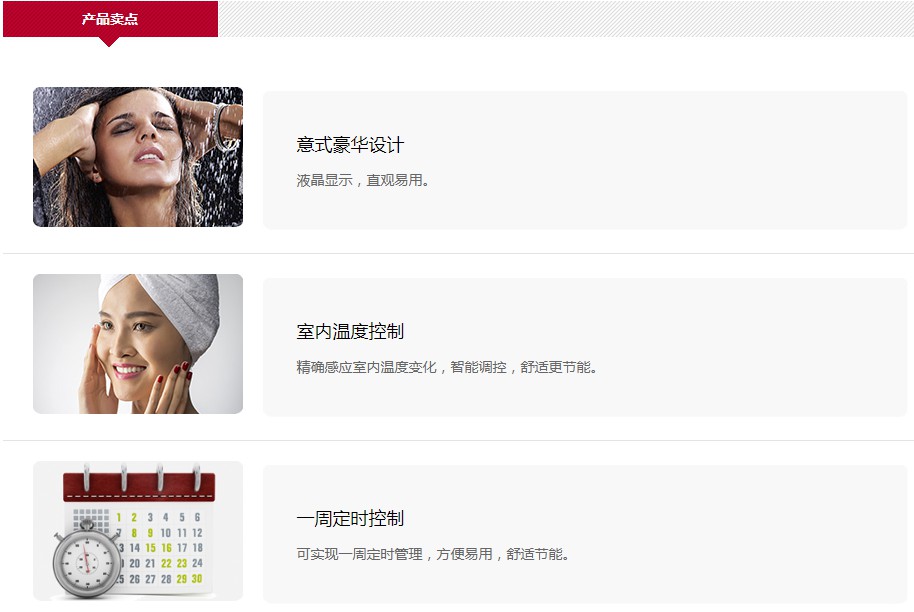
Task: Select the 产品卖点 tab header
Action: tap(110, 19)
